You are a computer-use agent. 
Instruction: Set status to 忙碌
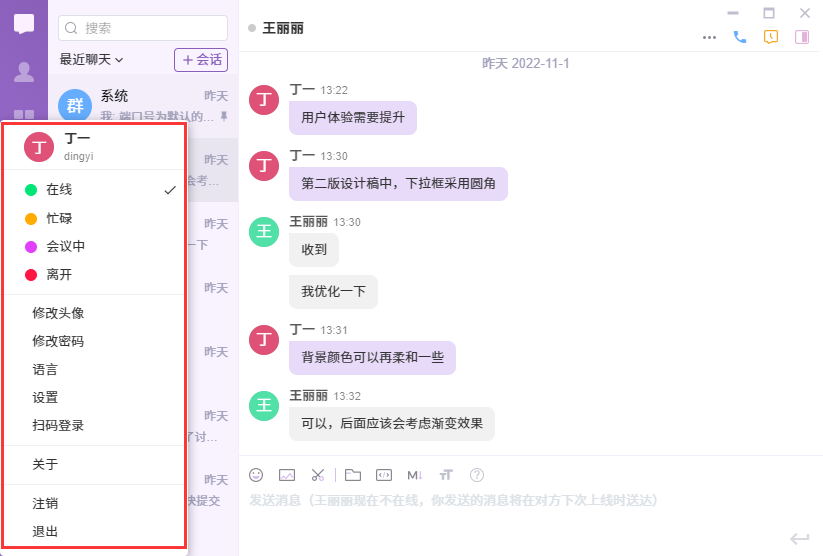coord(60,218)
